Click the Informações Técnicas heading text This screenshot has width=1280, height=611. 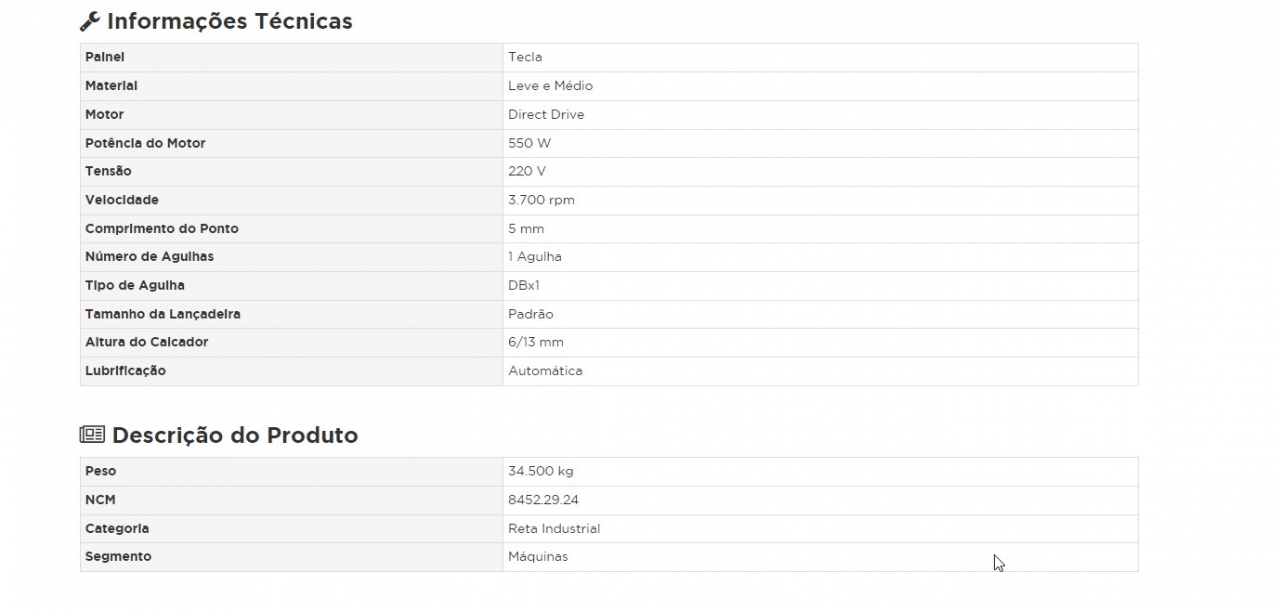tap(229, 21)
